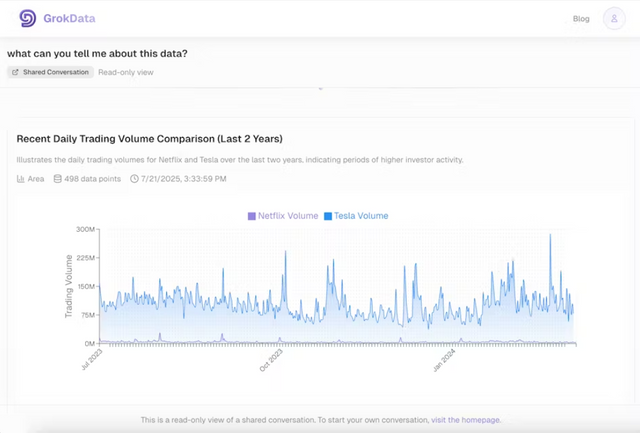The image size is (640, 433).
Task: Select the 'Read-only view' label
Action: click(x=126, y=72)
